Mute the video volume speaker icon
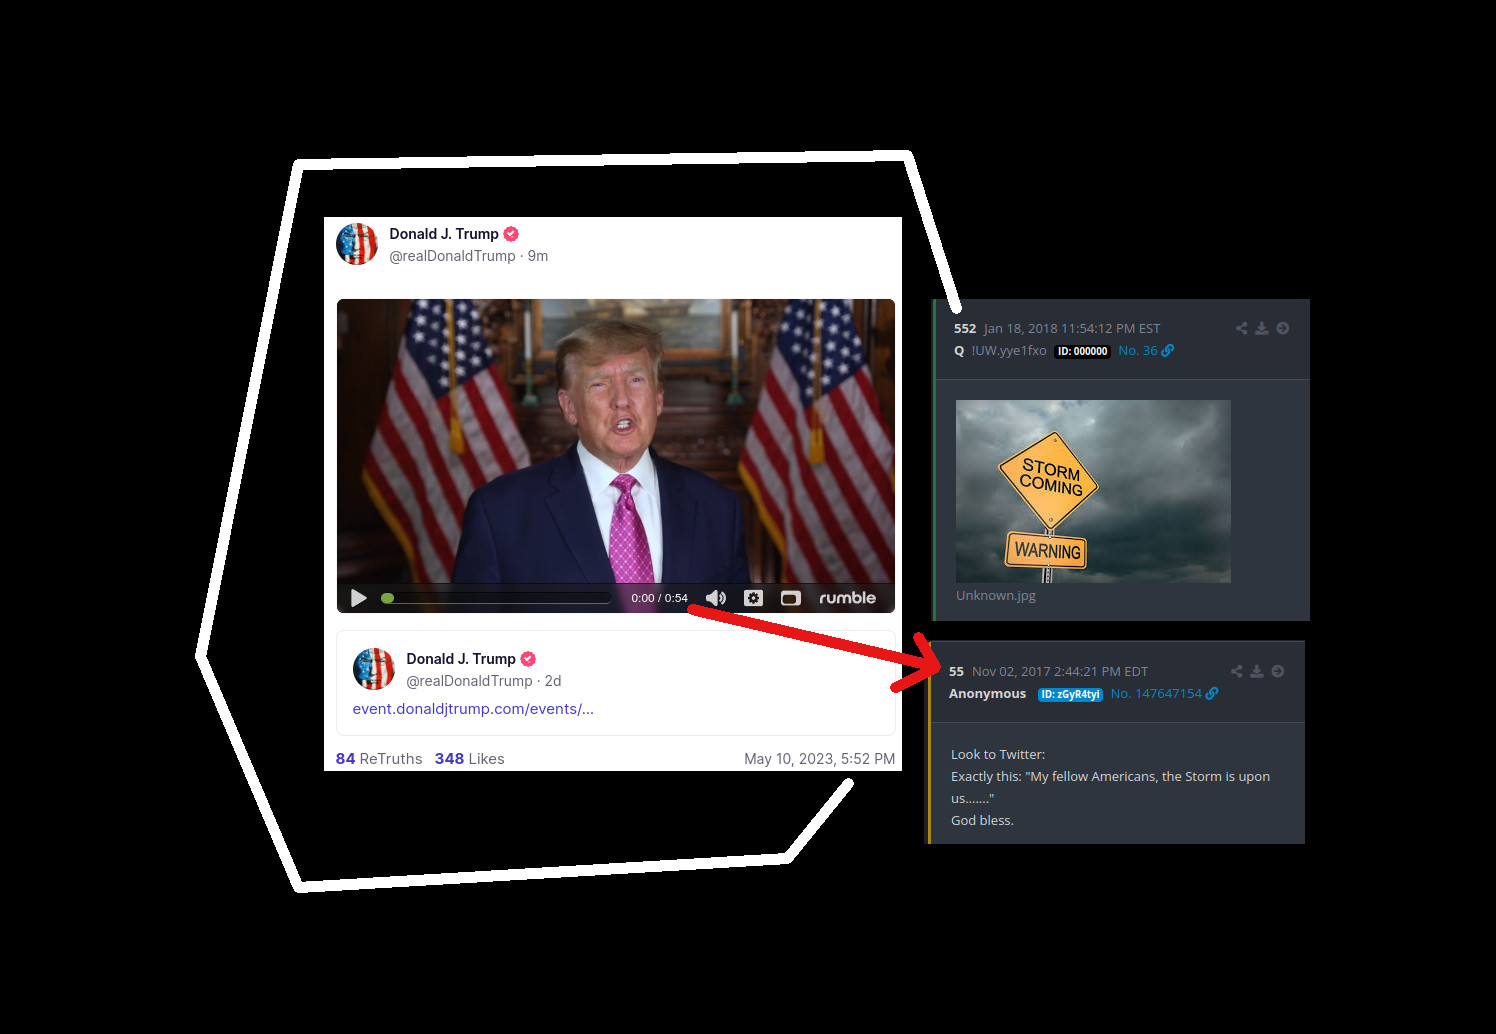 click(x=716, y=598)
